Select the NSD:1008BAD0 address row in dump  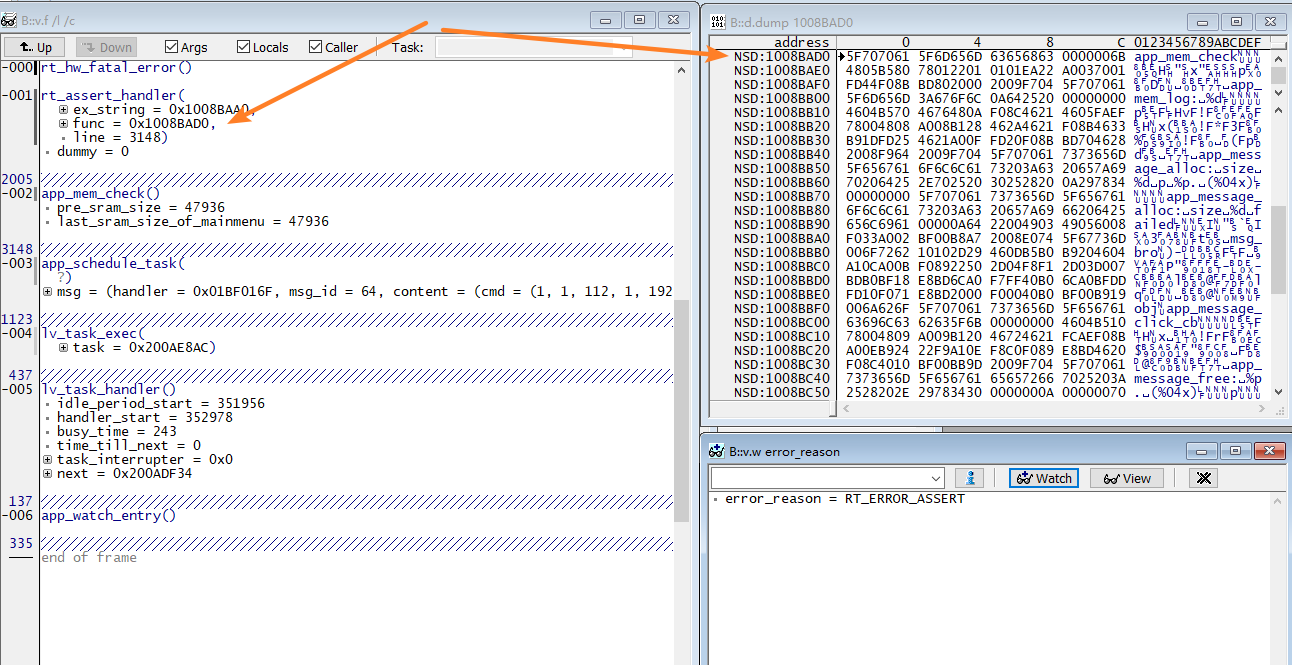point(781,57)
